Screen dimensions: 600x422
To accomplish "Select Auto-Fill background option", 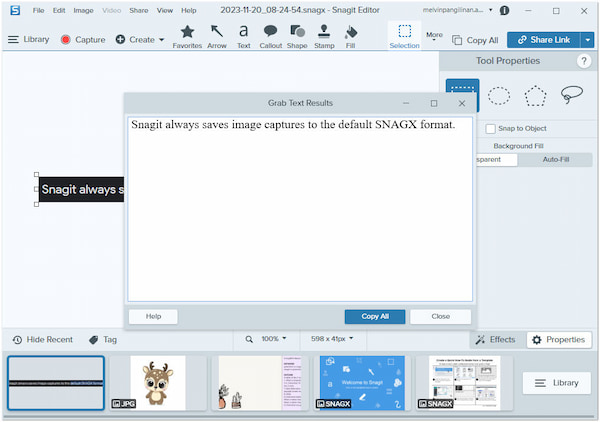I will [x=555, y=160].
